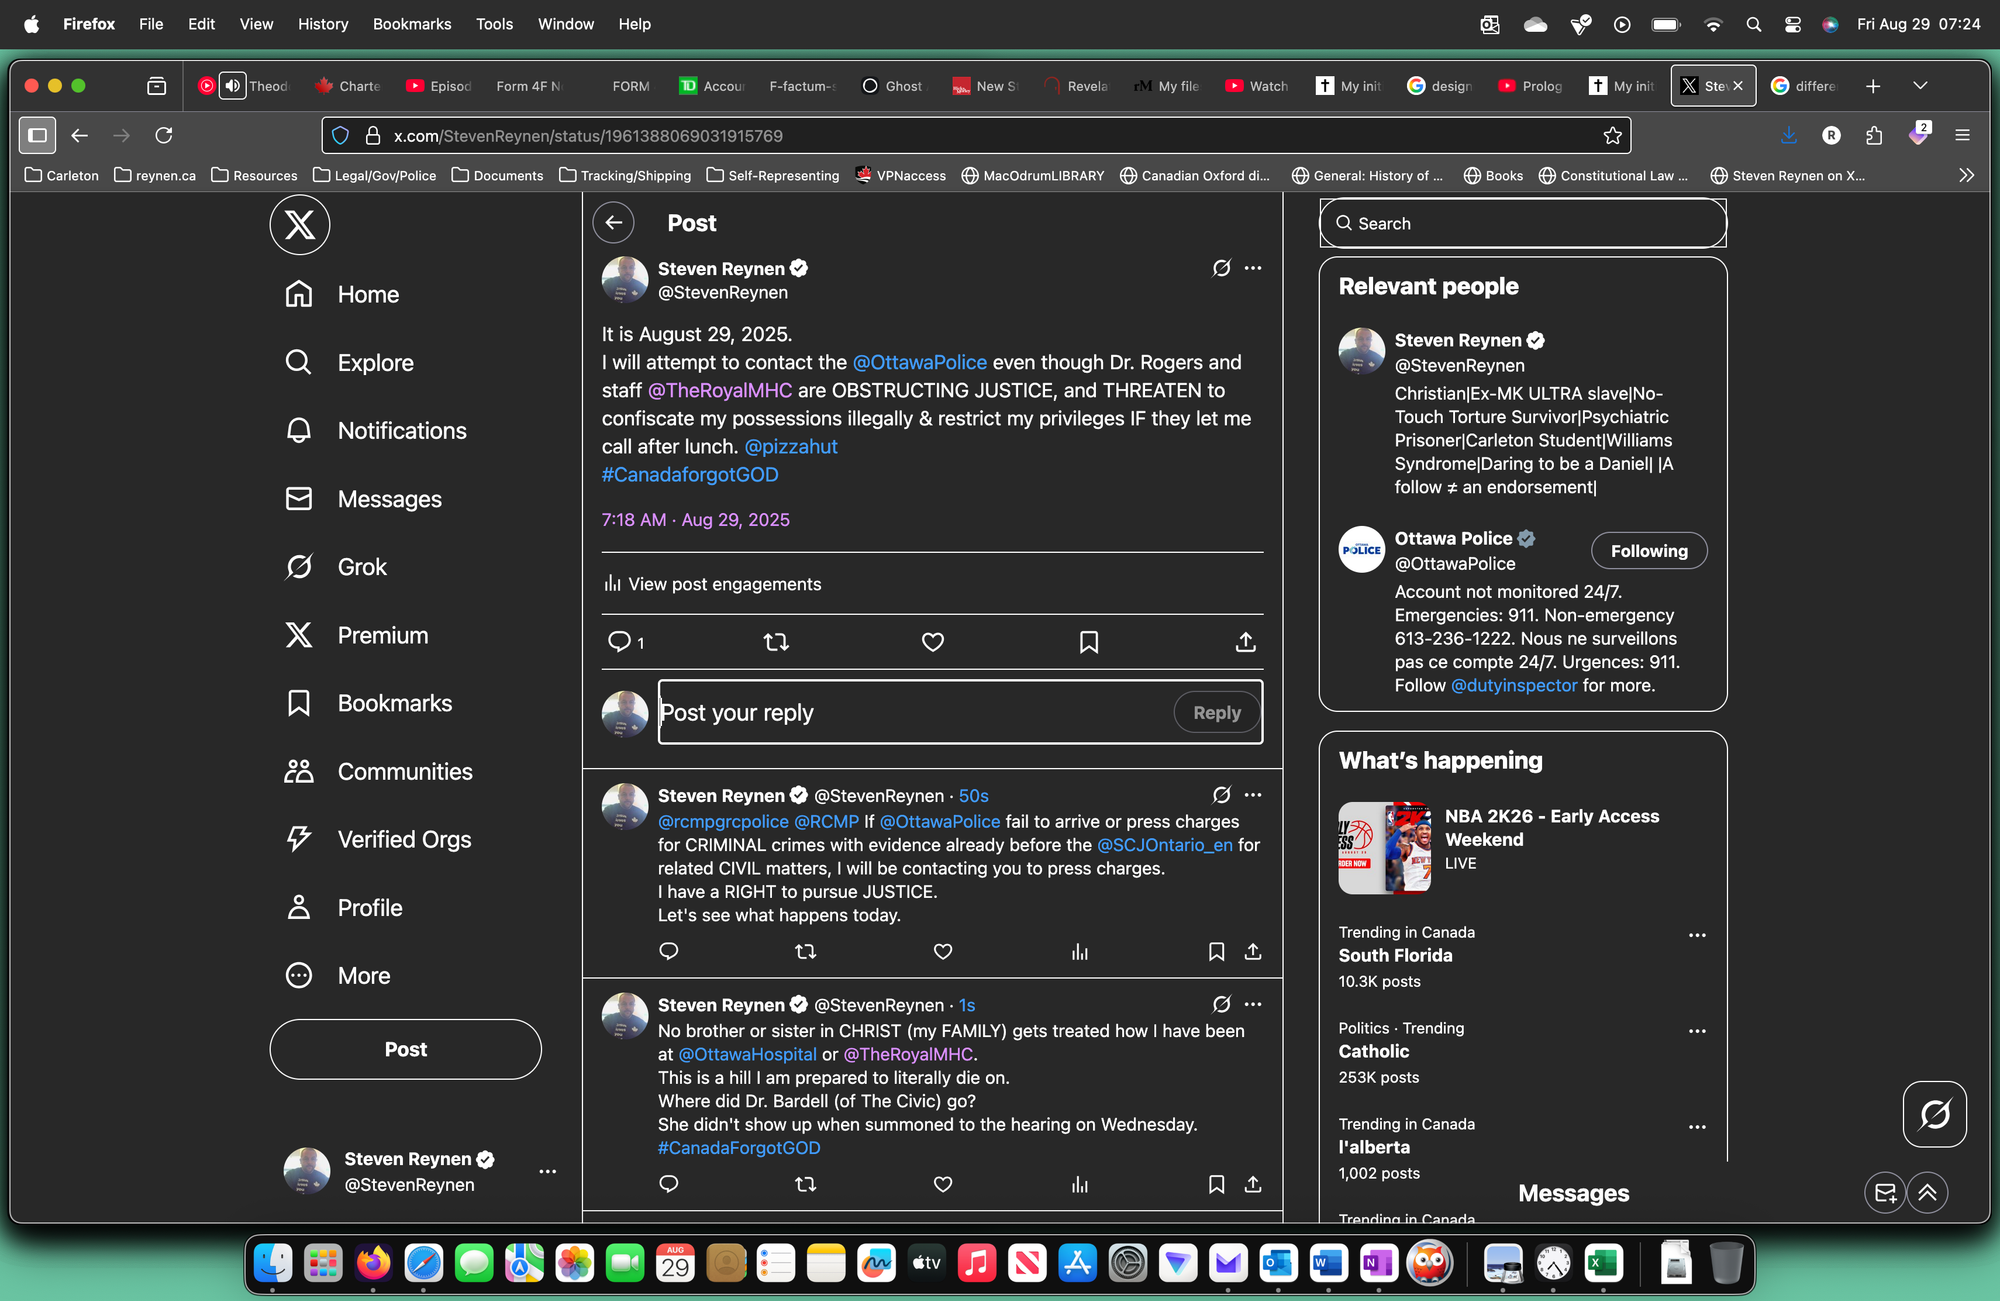Click the Reply button
Viewport: 2000px width, 1301px height.
[1216, 712]
